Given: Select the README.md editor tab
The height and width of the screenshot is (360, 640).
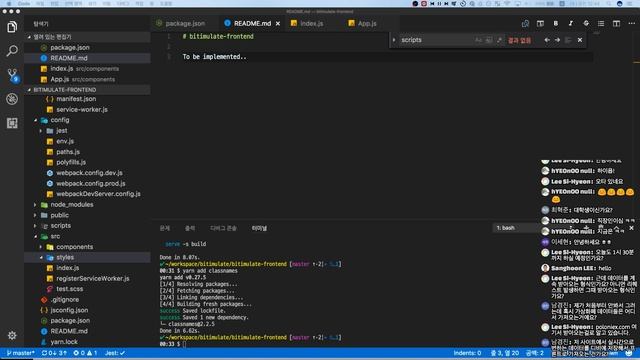Looking at the screenshot, I should 252,24.
